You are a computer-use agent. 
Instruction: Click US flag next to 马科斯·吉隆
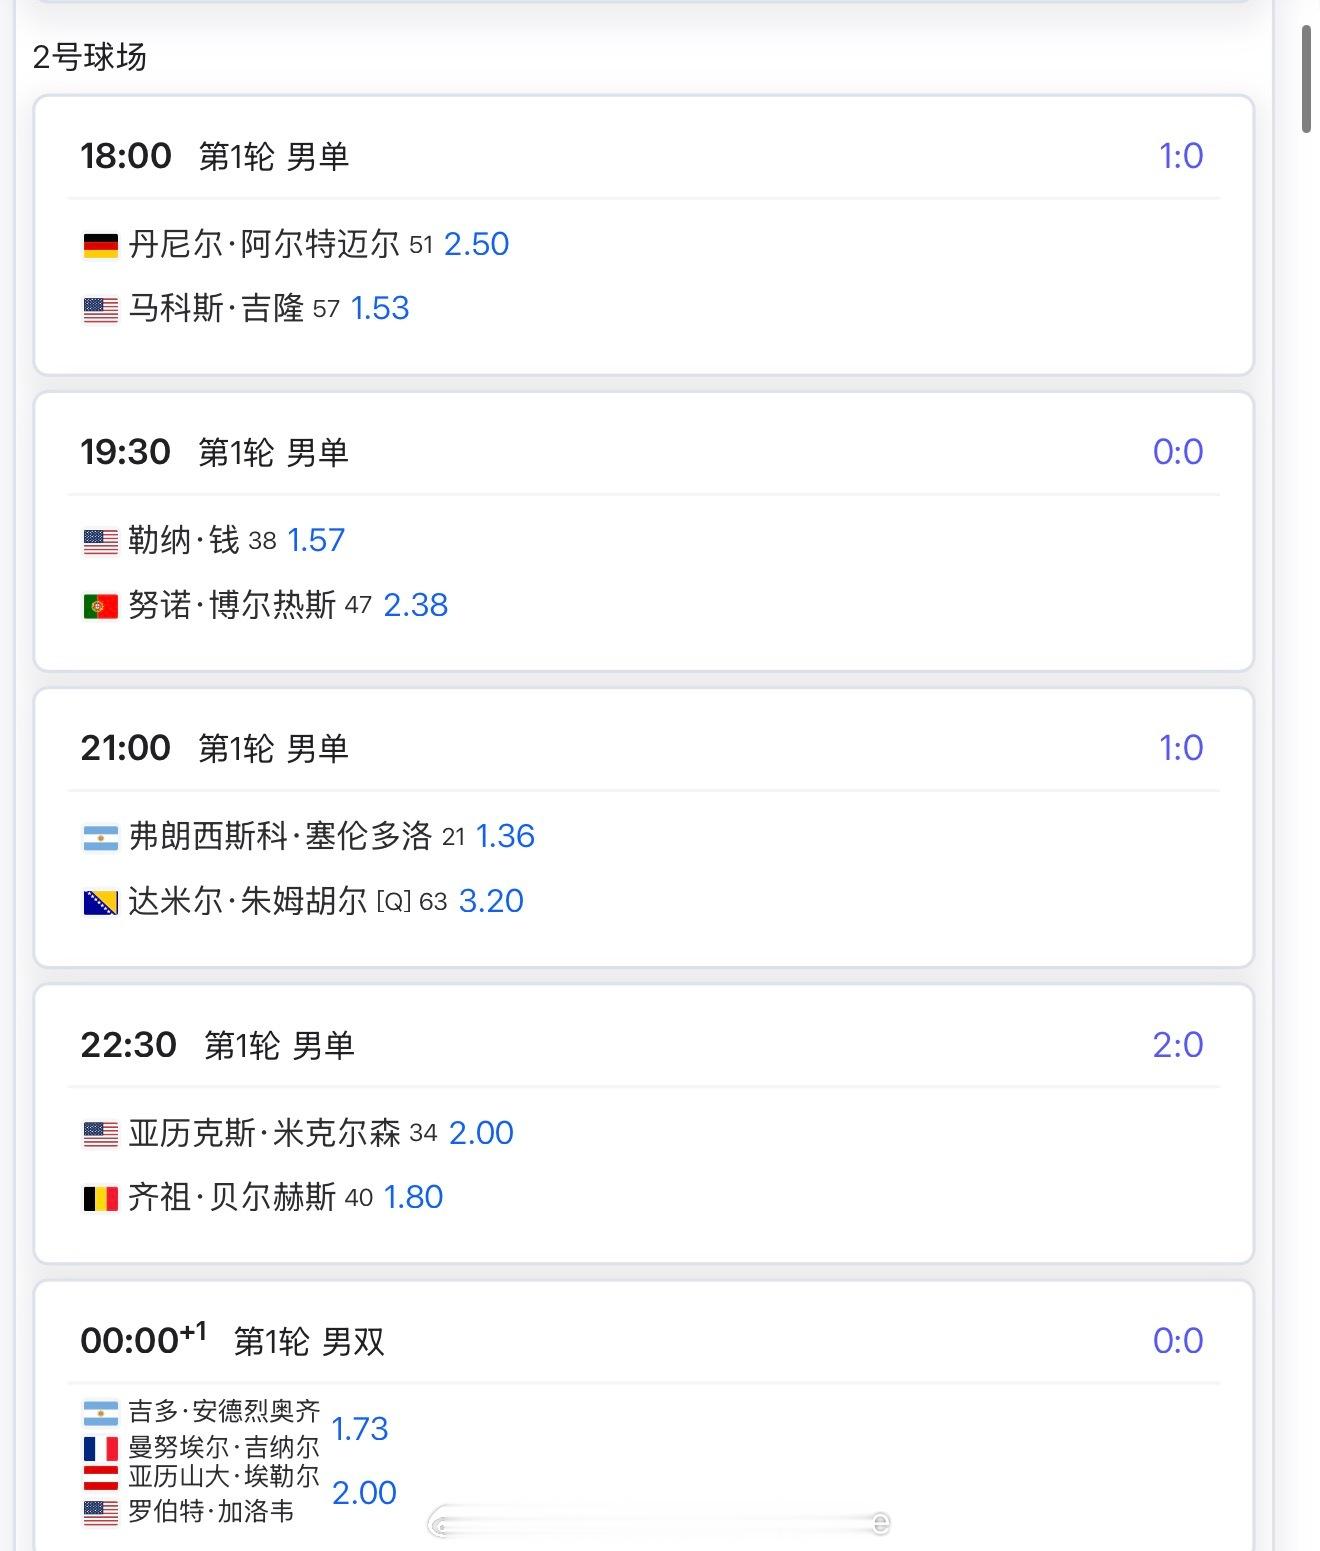100,310
